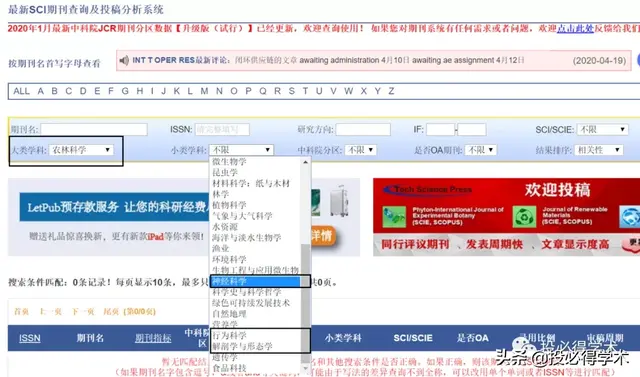Click the 研究方向 input field
640x377 pixels.
point(363,129)
